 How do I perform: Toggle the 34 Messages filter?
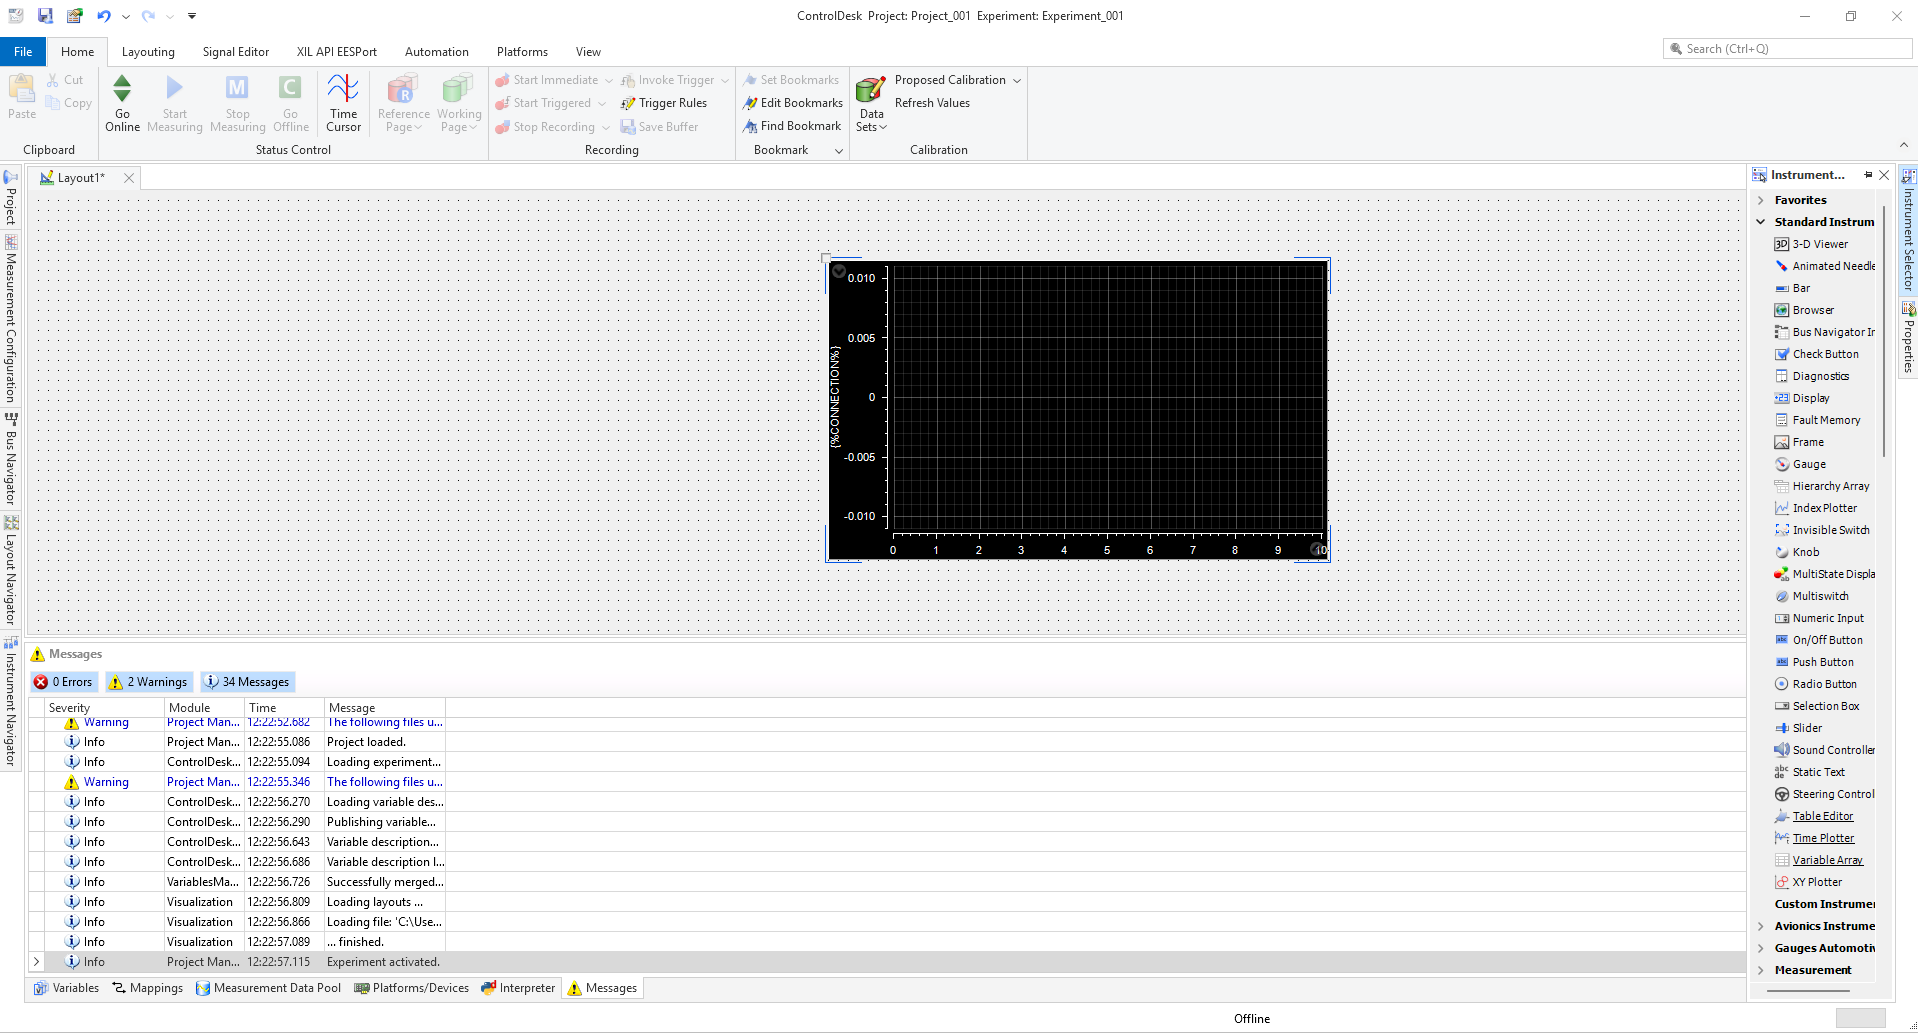pos(247,682)
